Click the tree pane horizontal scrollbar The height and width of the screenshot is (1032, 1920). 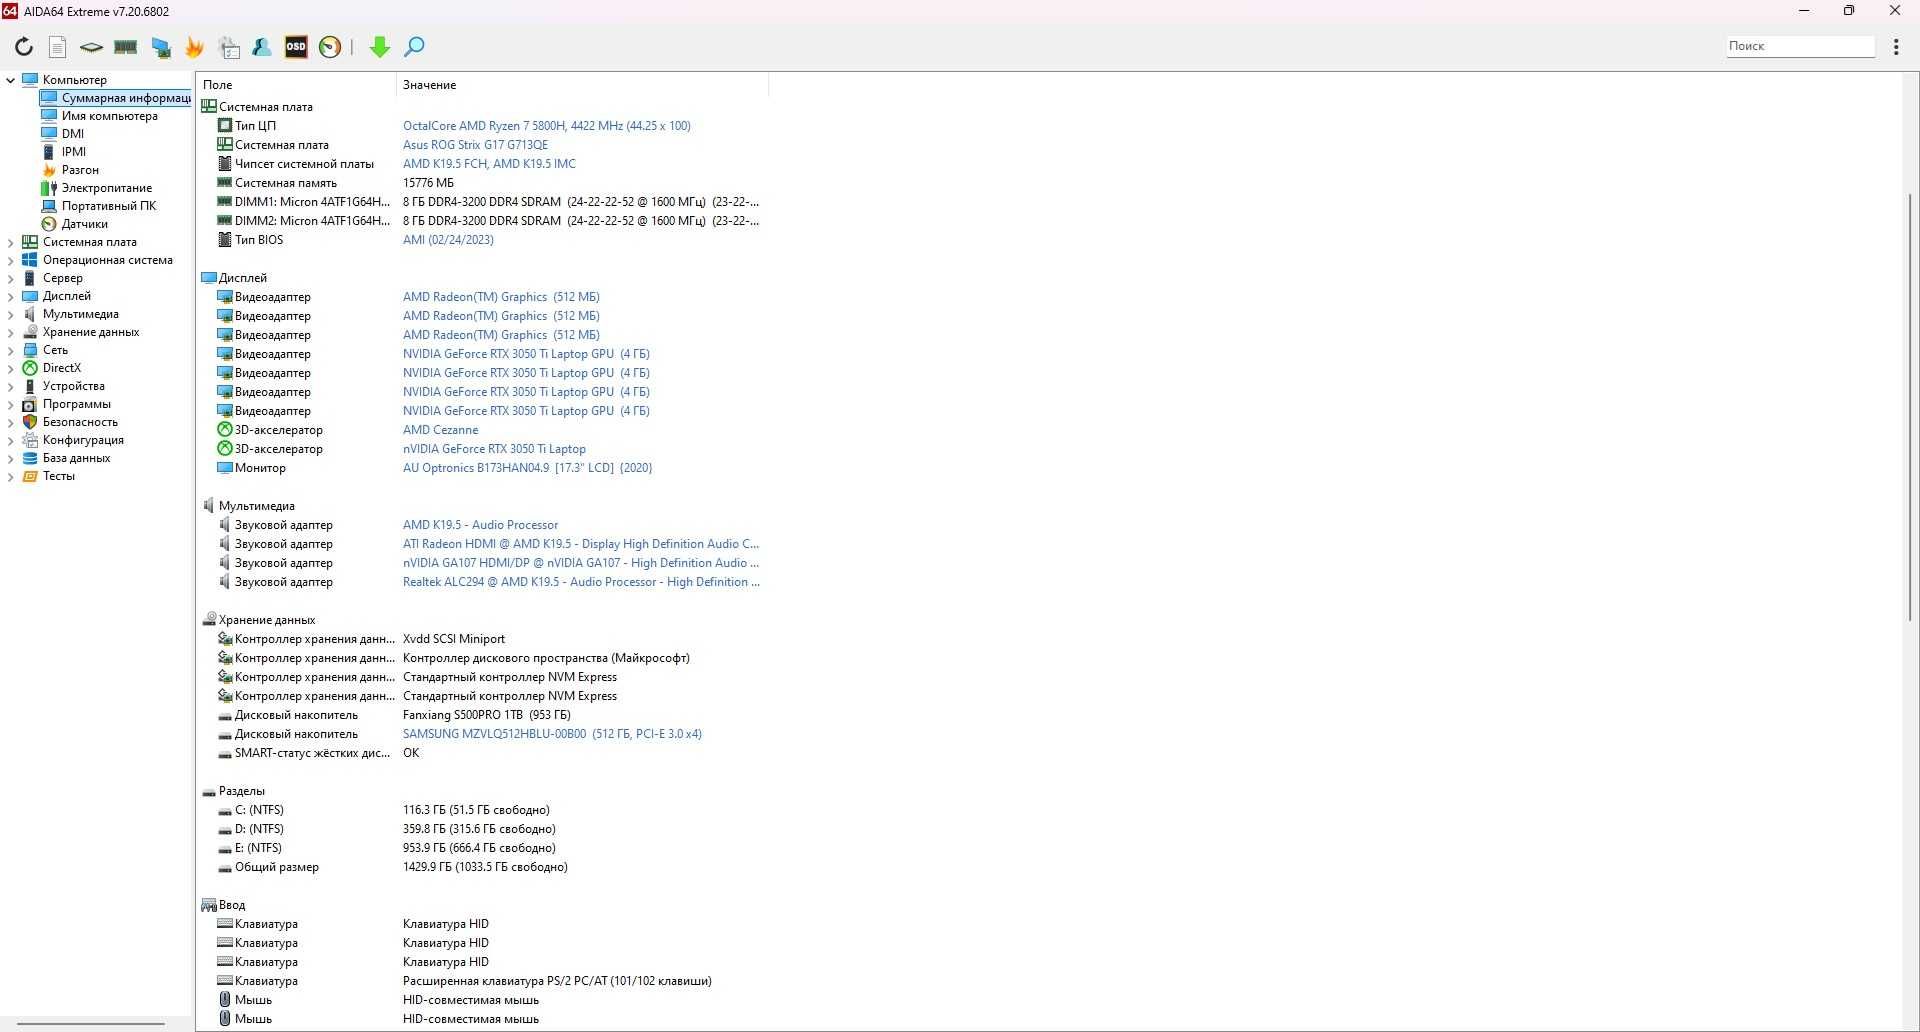click(x=91, y=1024)
